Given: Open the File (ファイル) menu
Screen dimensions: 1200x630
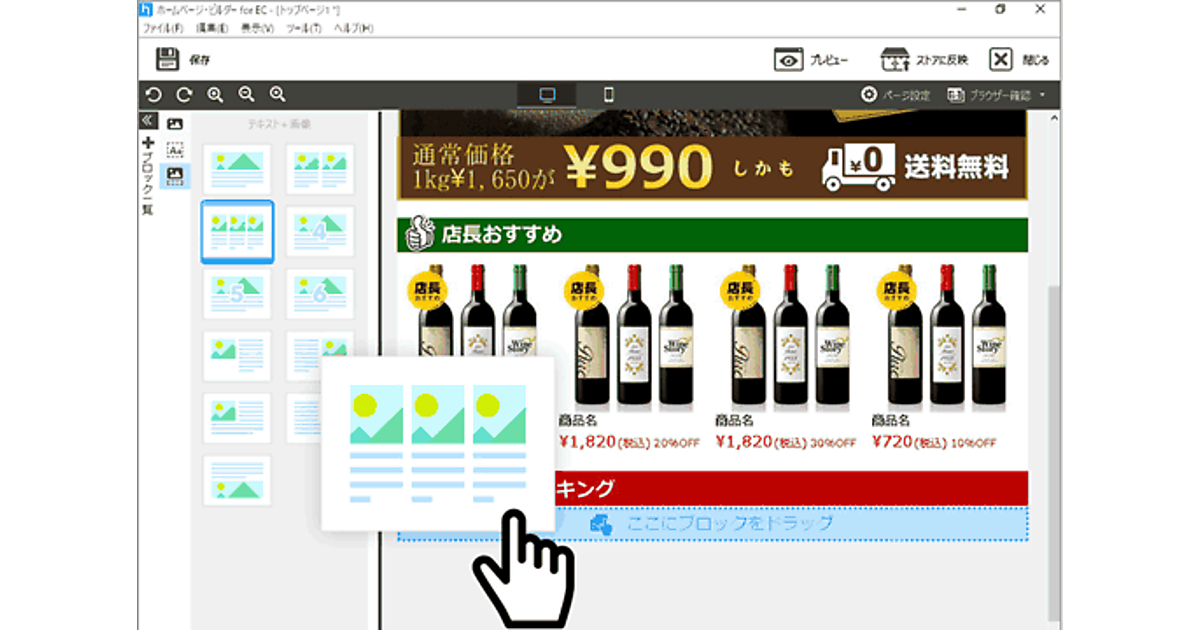Looking at the screenshot, I should [x=162, y=28].
